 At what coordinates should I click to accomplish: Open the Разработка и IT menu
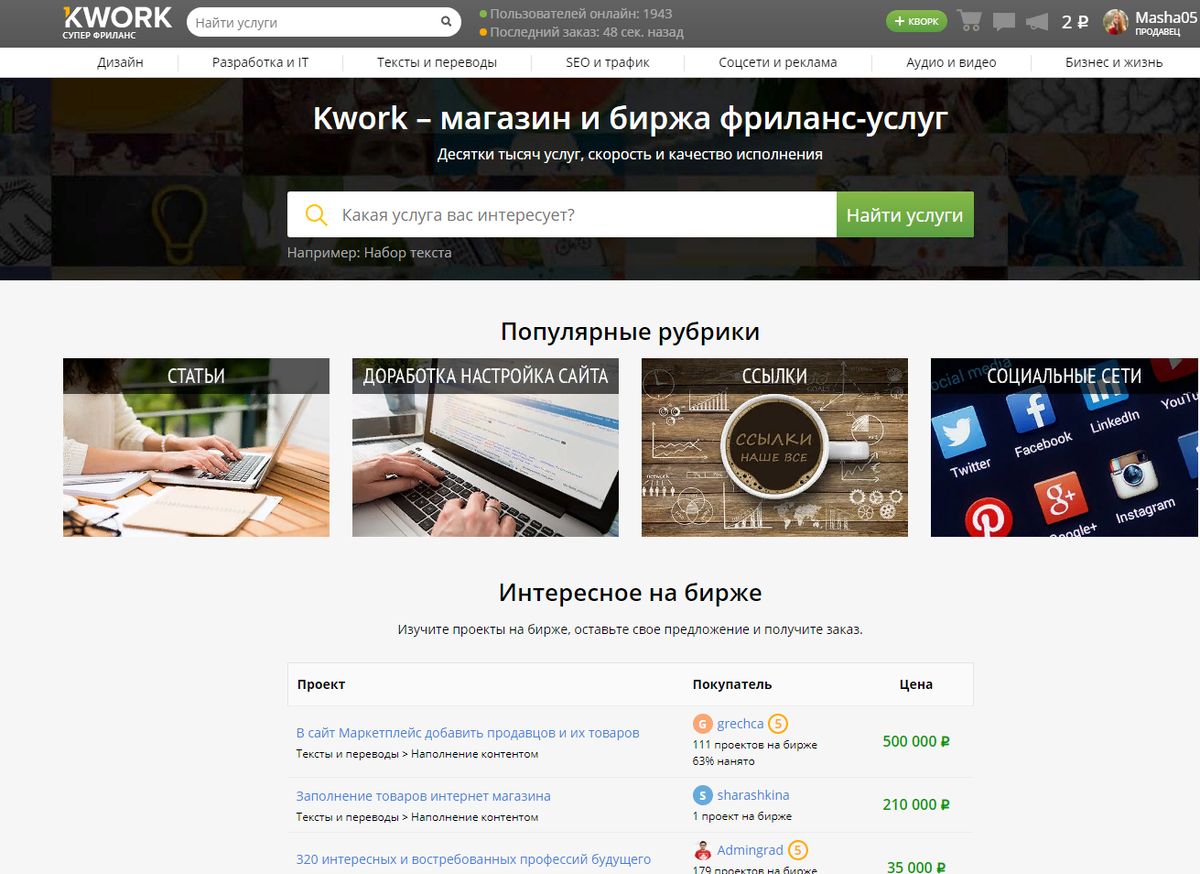(x=260, y=62)
